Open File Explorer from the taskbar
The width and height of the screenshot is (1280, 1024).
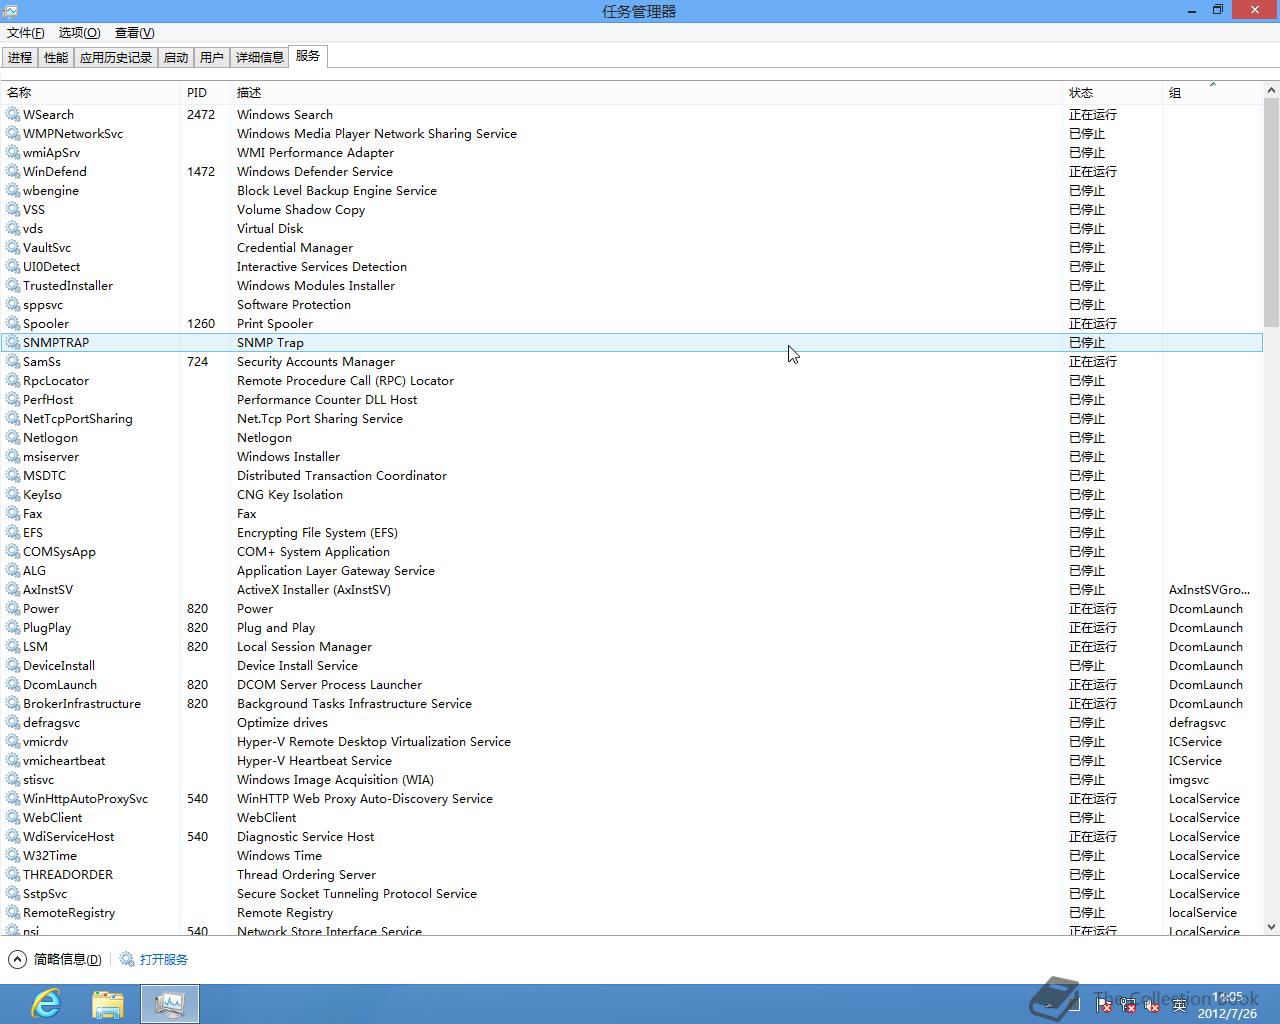tap(108, 1004)
